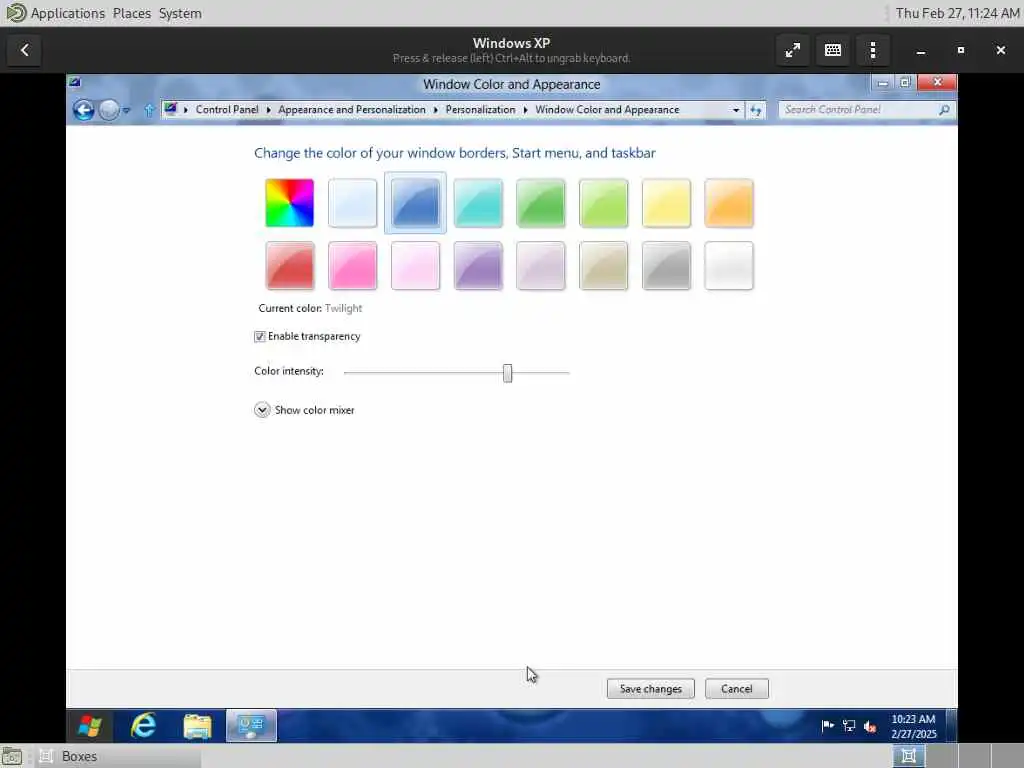Select the red ruby swatch
The image size is (1024, 768).
click(289, 266)
